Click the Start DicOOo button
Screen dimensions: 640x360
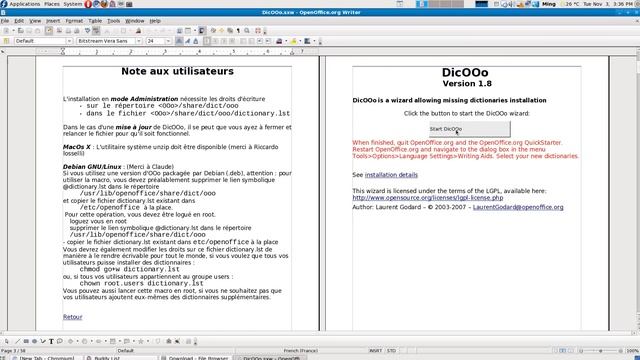[x=469, y=129]
